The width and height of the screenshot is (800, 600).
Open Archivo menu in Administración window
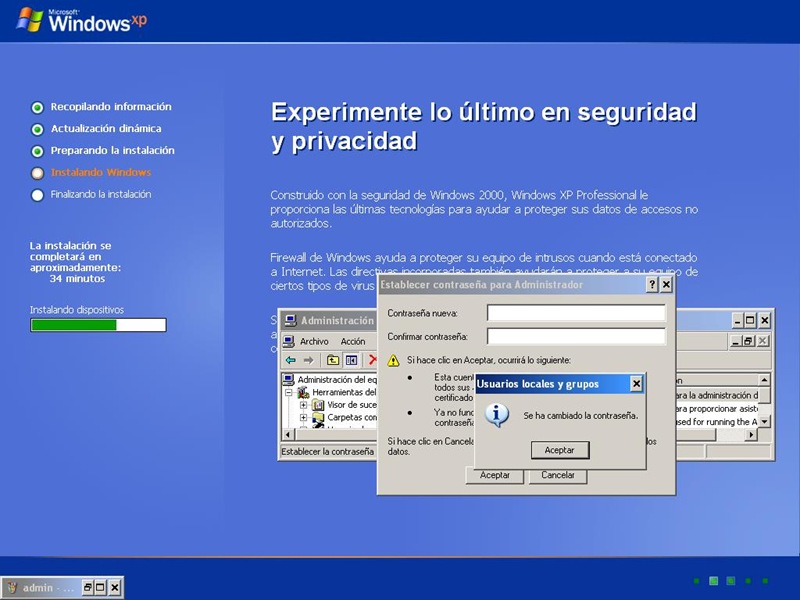click(x=314, y=341)
